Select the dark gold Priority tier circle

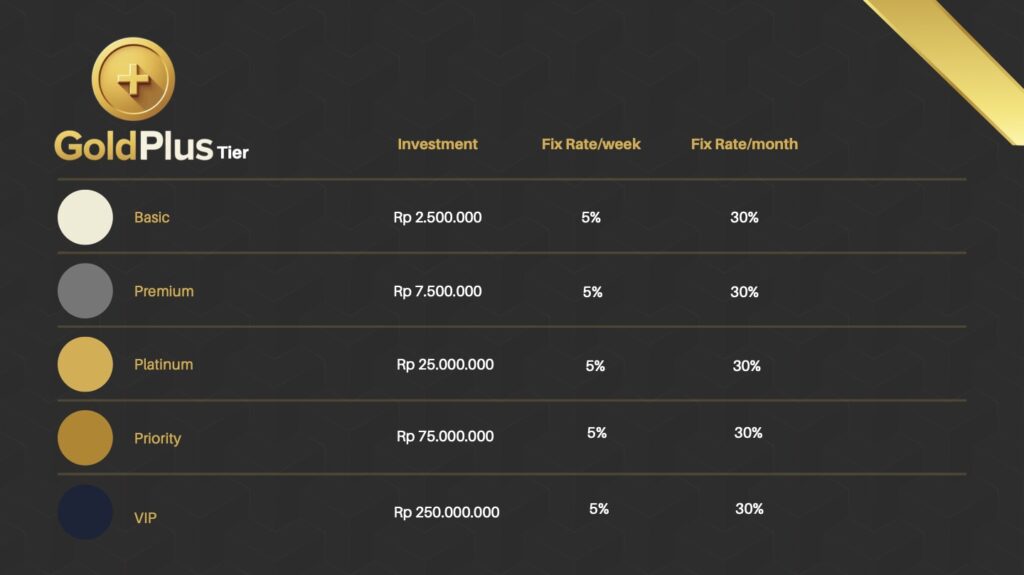pos(85,438)
